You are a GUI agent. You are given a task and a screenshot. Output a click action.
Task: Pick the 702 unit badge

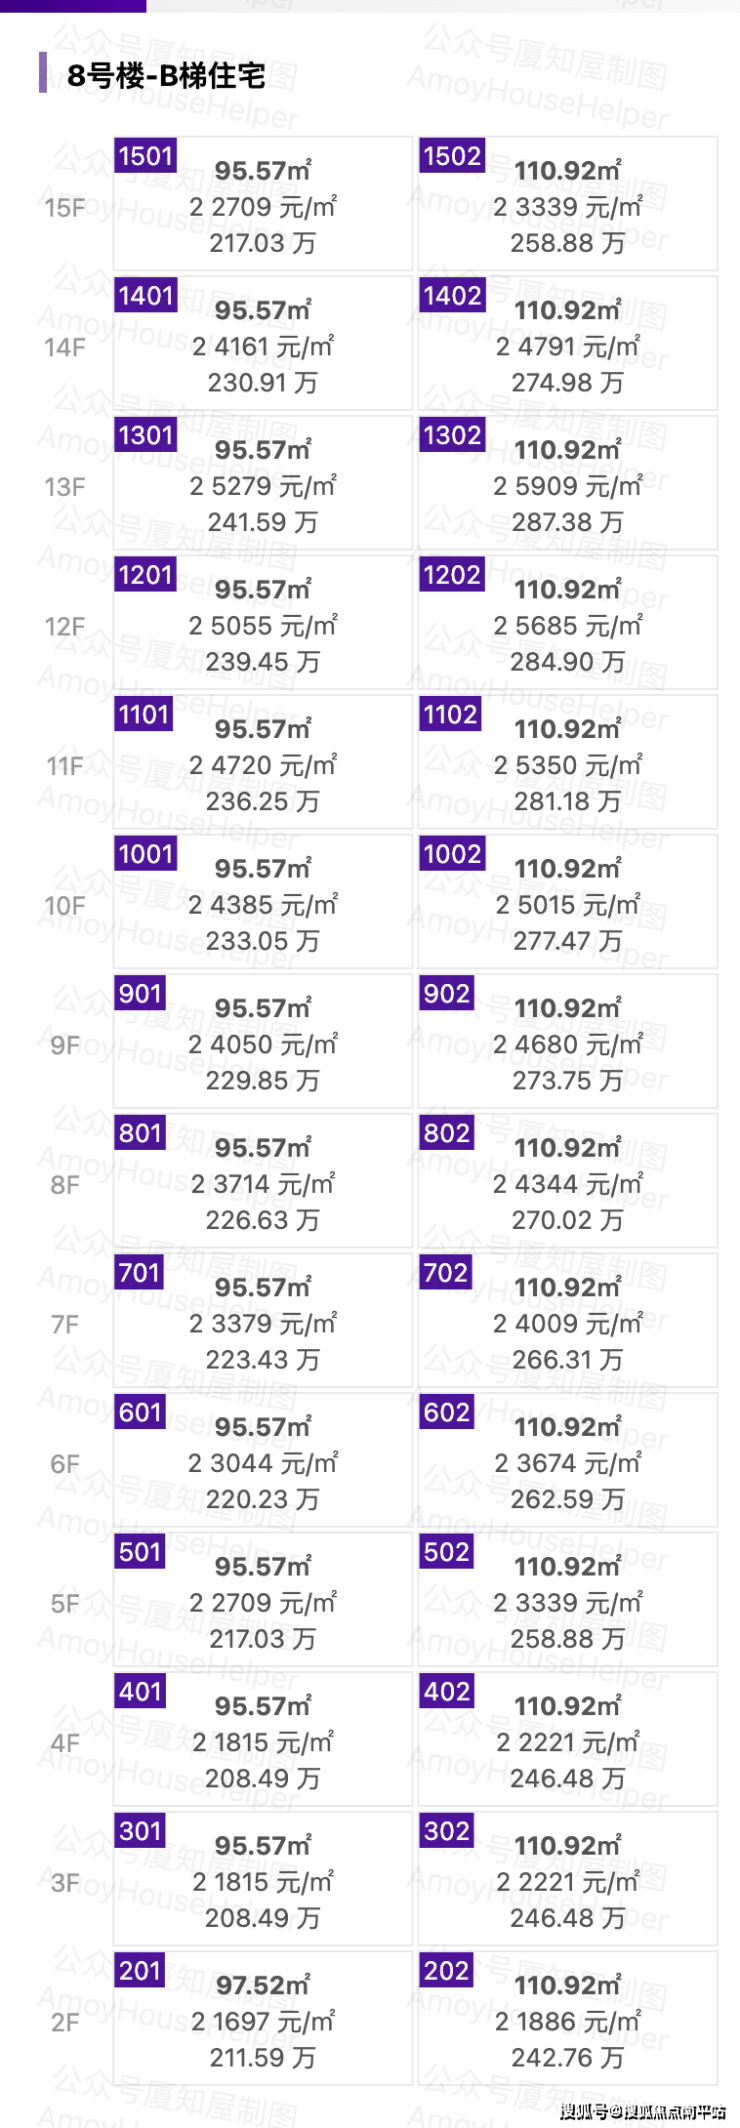pyautogui.click(x=446, y=1273)
